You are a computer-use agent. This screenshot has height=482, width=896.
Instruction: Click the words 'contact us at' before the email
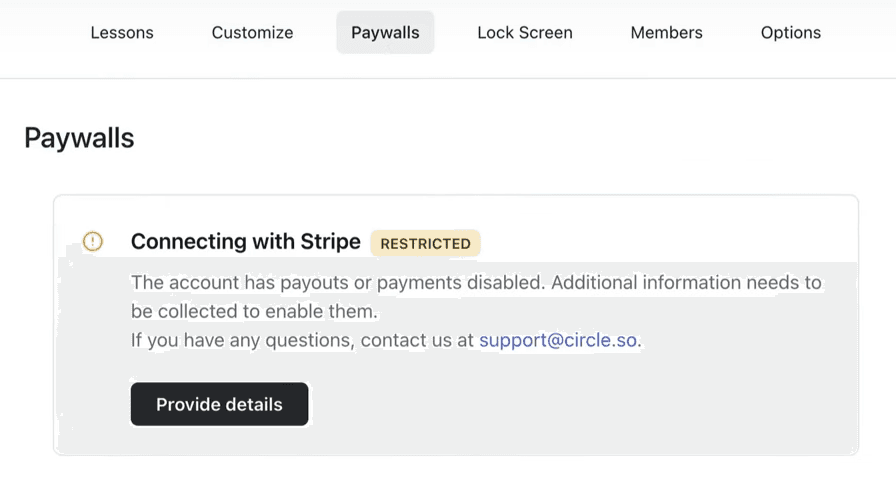click(x=417, y=340)
